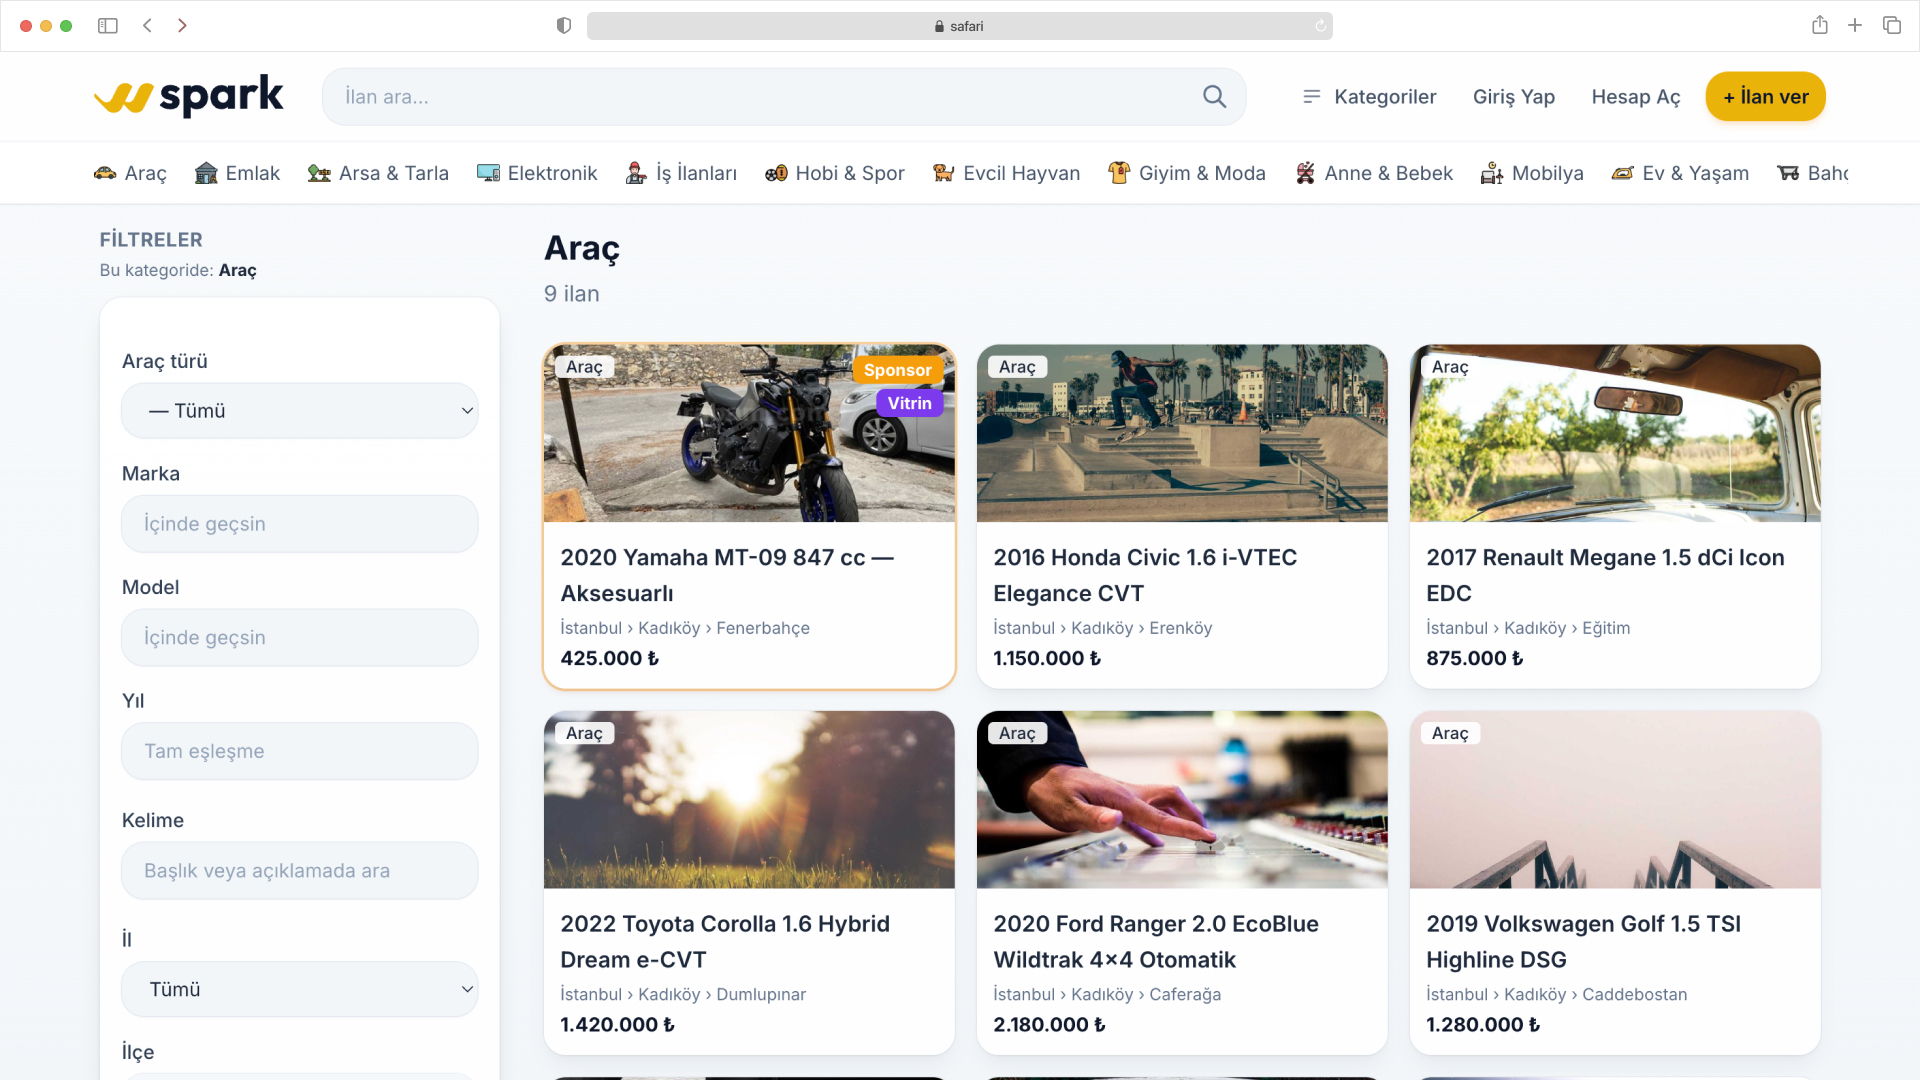This screenshot has width=1920, height=1080.
Task: Click the Evcil Hayvan pet icon
Action: (x=943, y=173)
